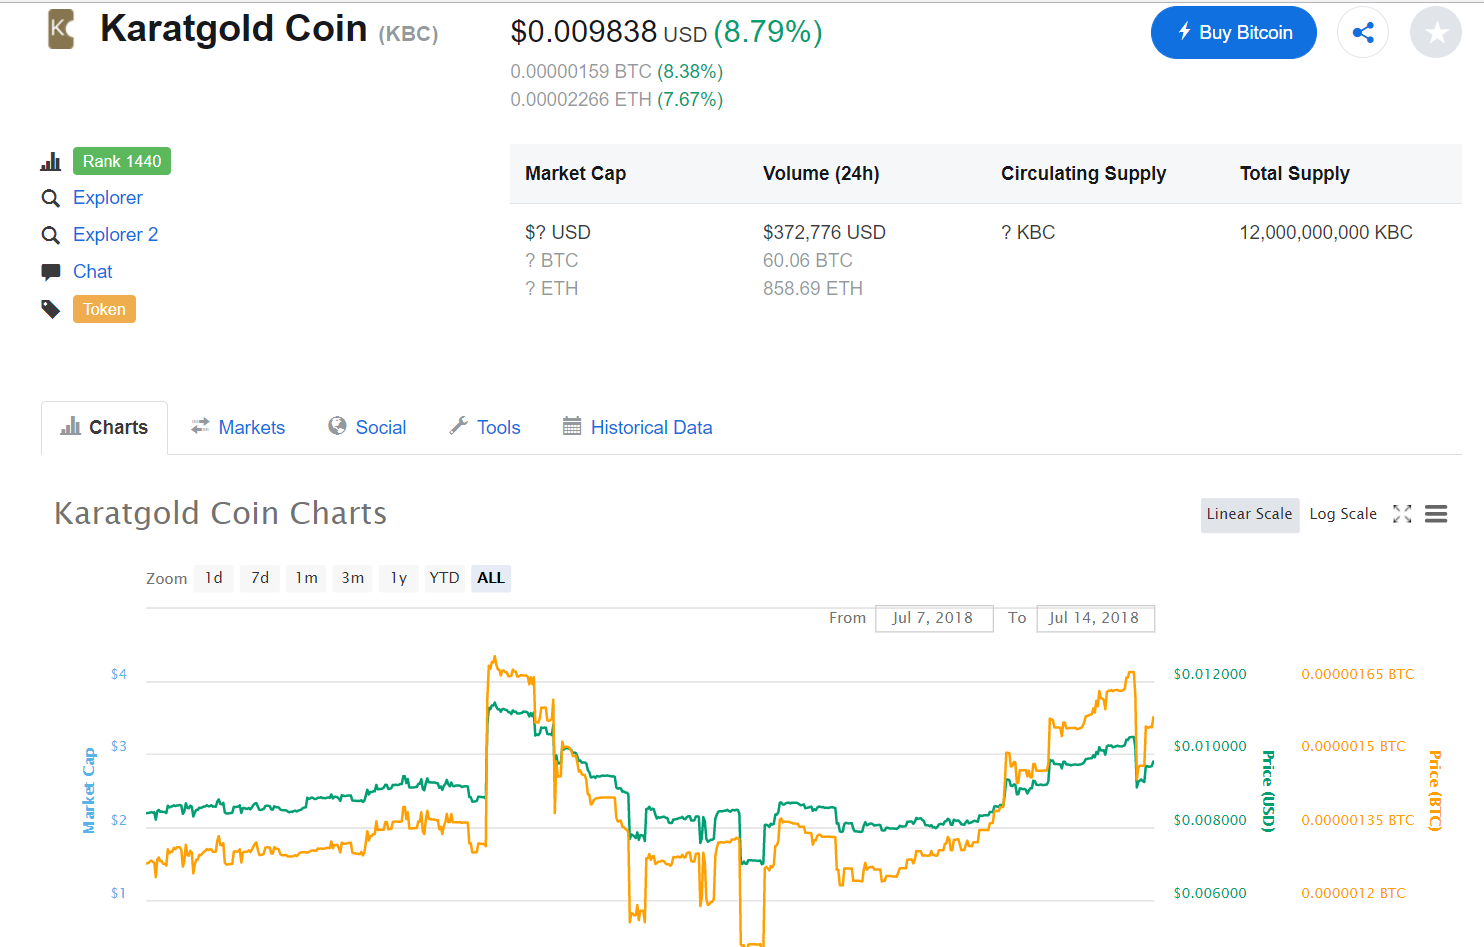Click the Price (USD) axis label
1484x947 pixels.
[x=1268, y=791]
